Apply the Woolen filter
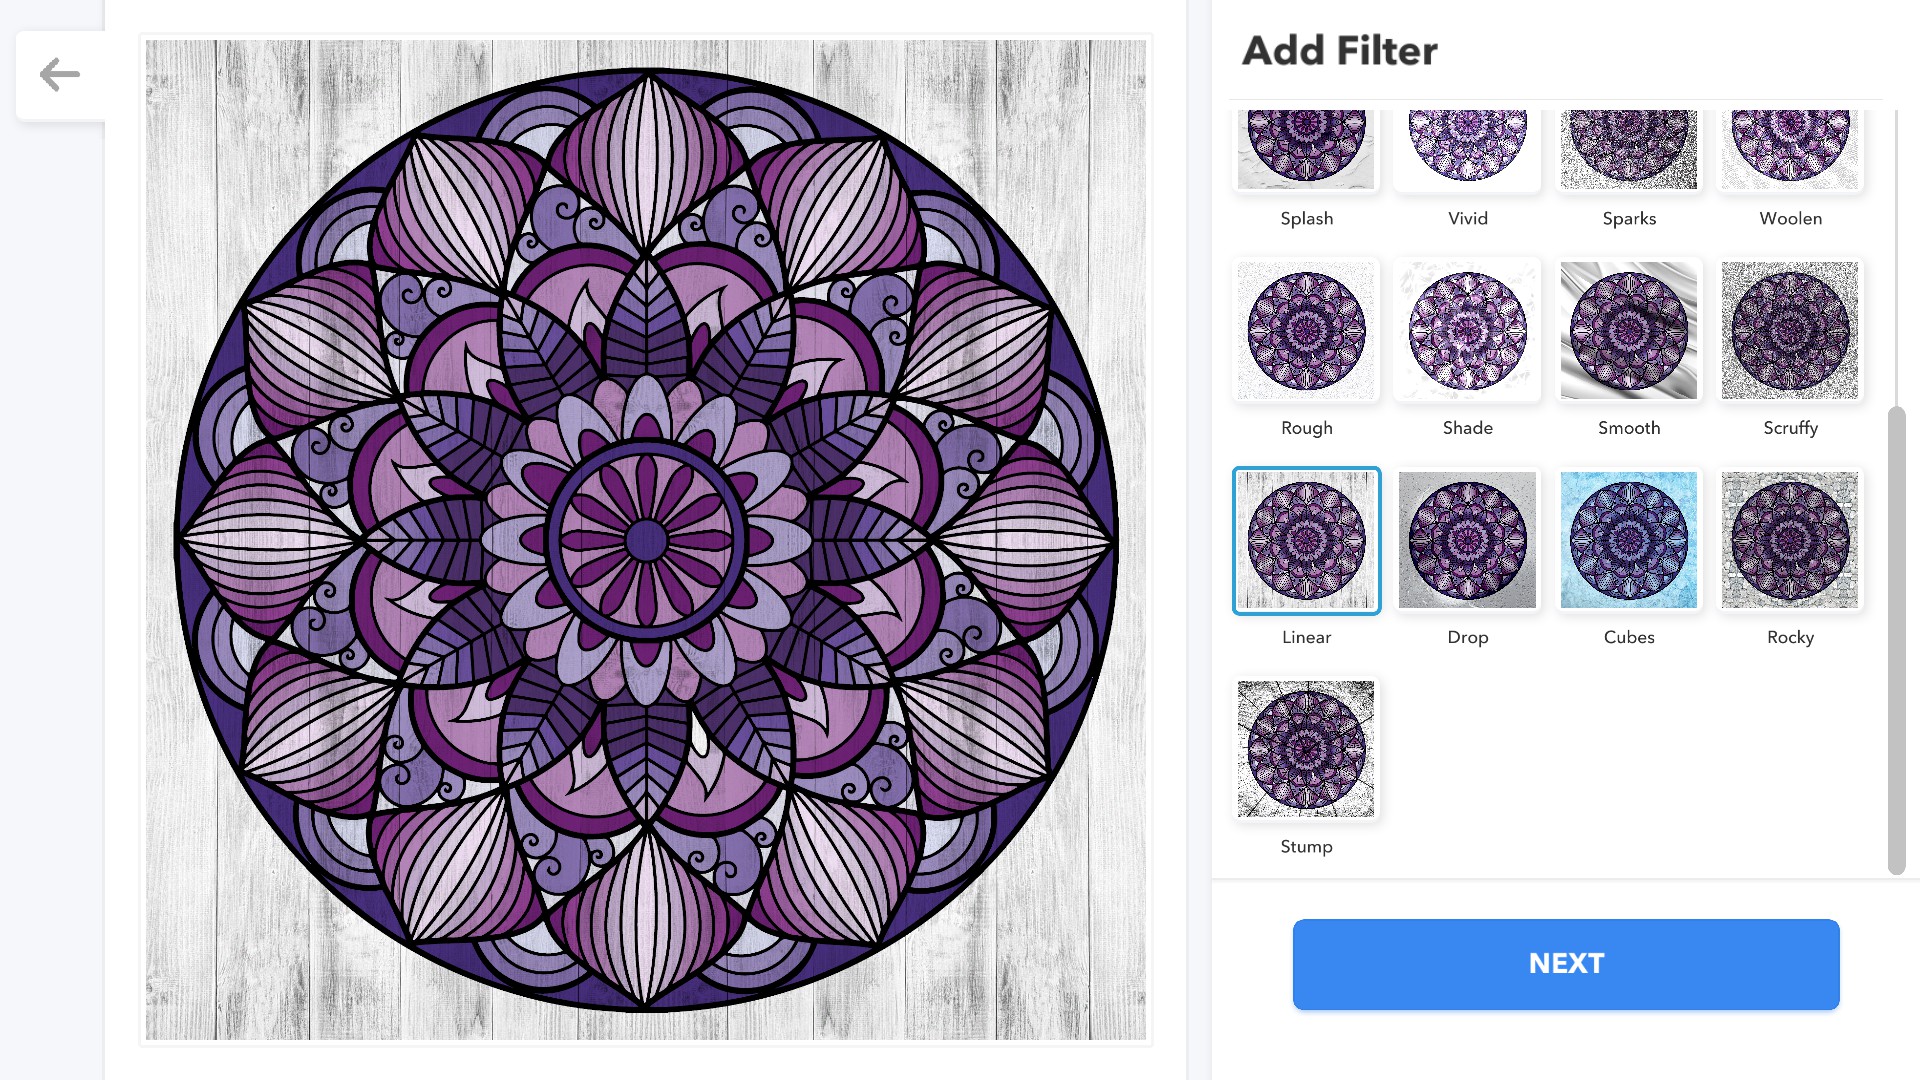Screen dimensions: 1920x1080 click(x=1790, y=150)
